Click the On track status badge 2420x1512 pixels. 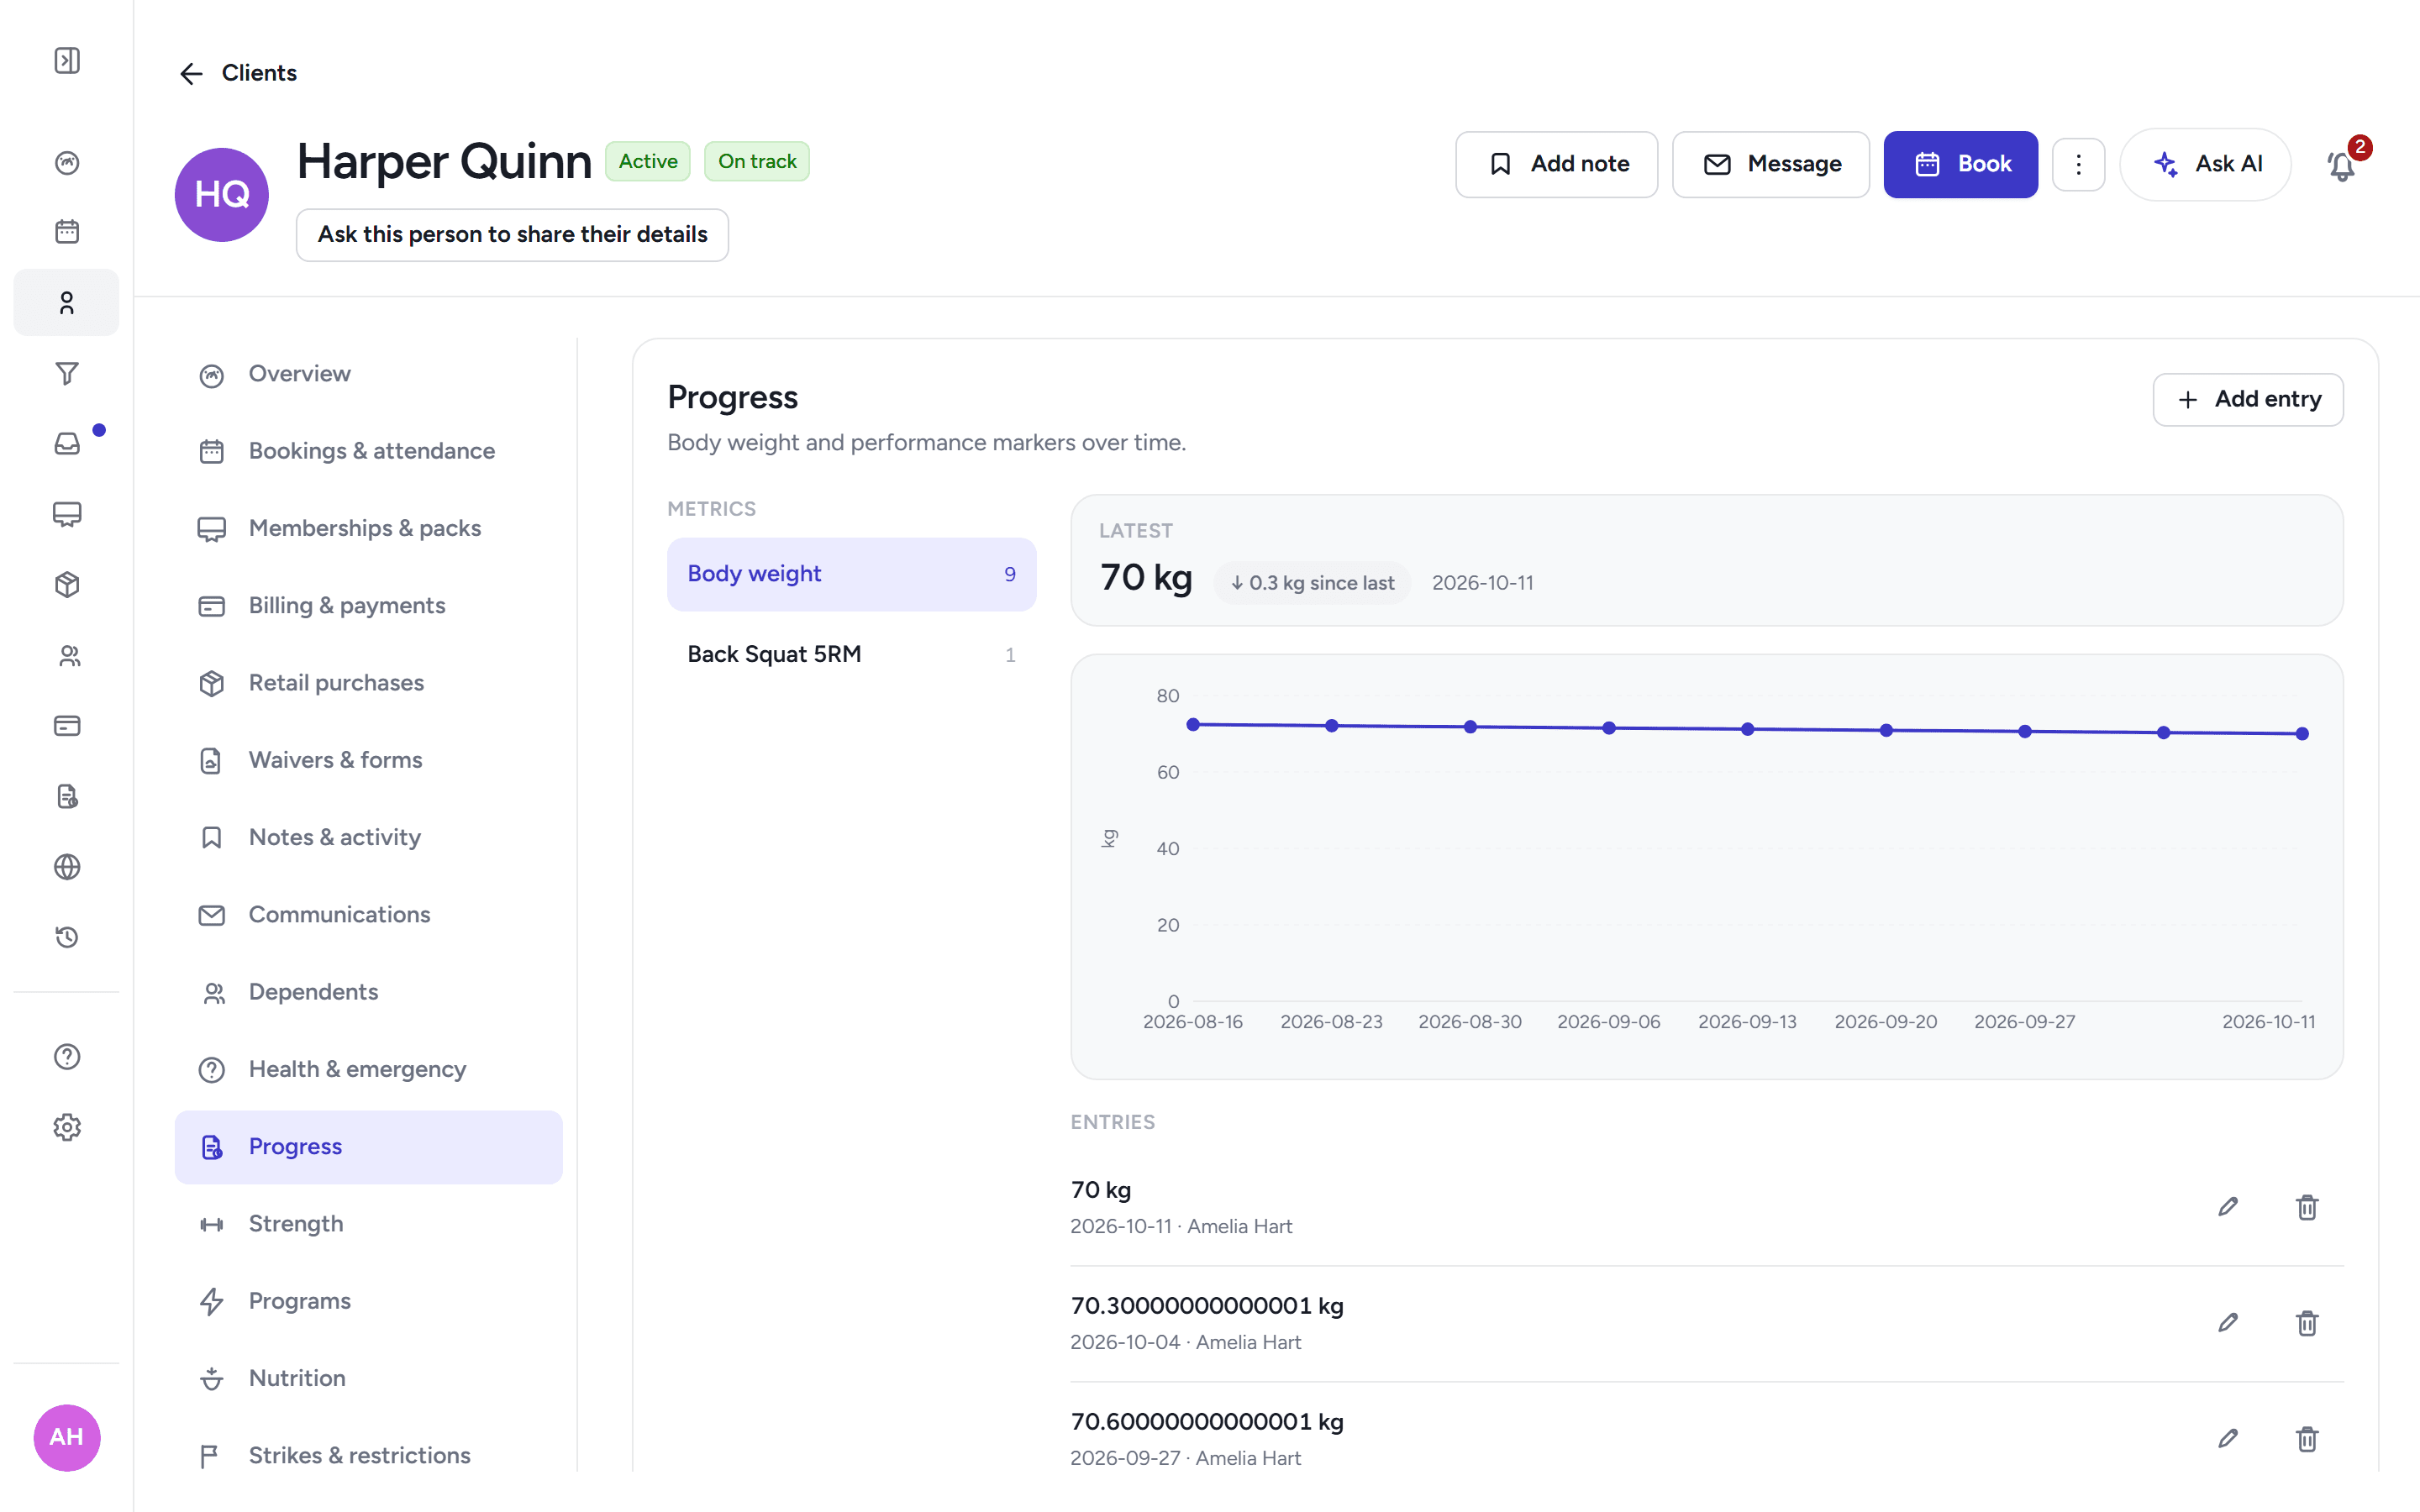click(x=757, y=161)
